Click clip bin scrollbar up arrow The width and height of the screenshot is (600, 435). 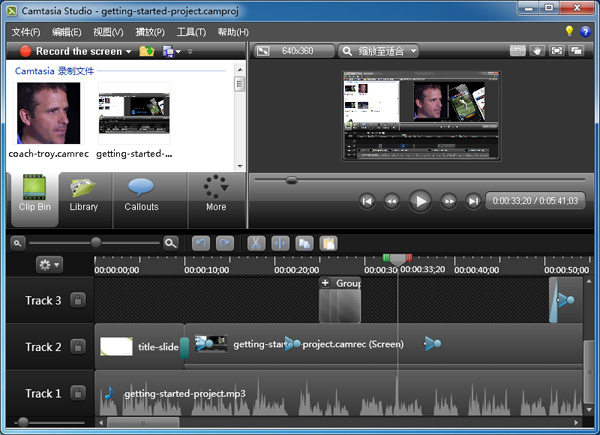[x=240, y=70]
